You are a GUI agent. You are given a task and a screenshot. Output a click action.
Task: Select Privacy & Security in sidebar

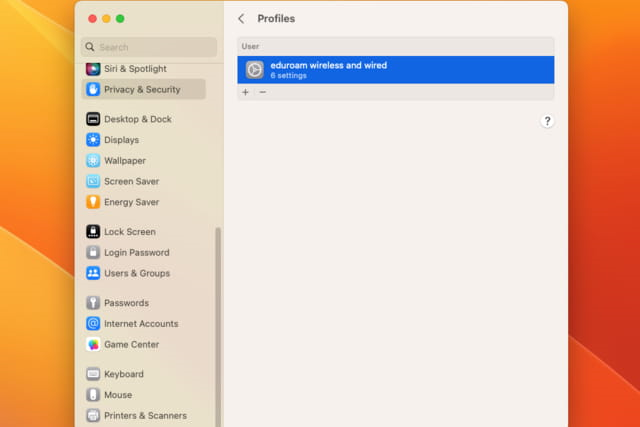click(142, 89)
